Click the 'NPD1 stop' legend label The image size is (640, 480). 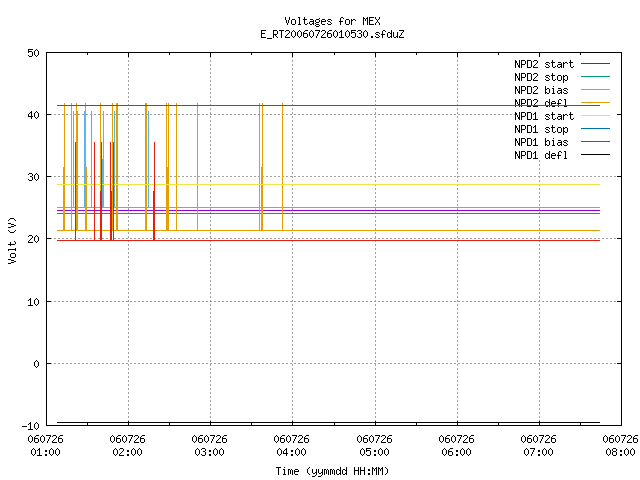(x=541, y=129)
